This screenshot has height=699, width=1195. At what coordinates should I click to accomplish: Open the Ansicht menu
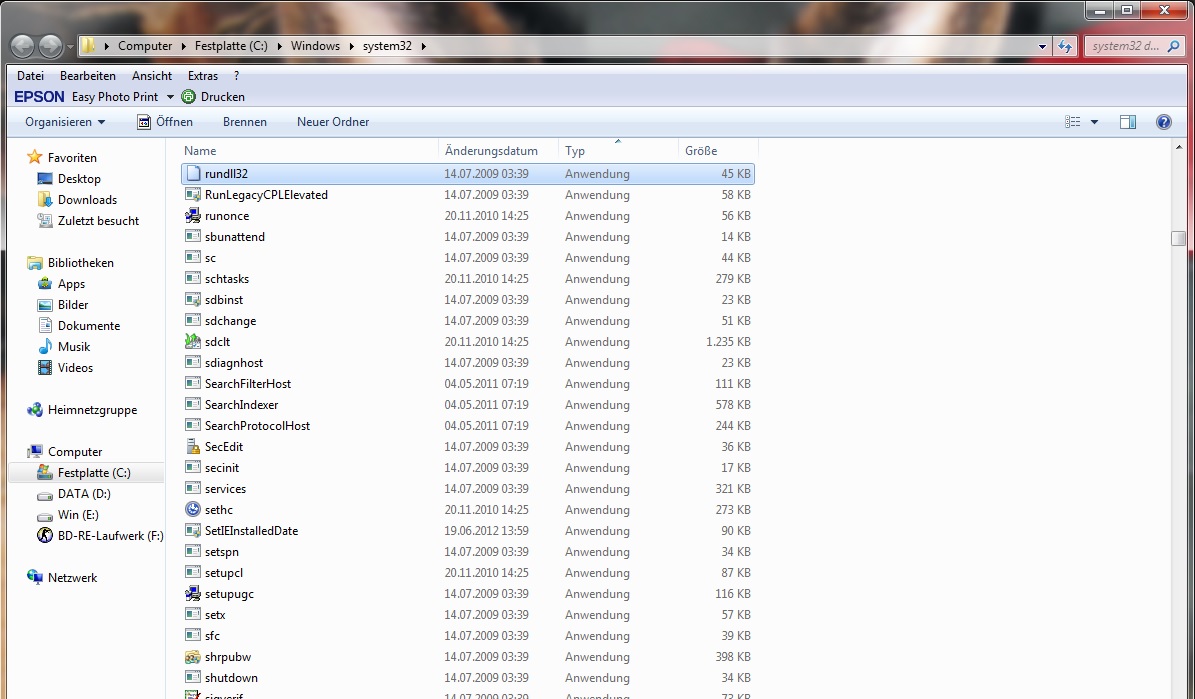(x=151, y=76)
